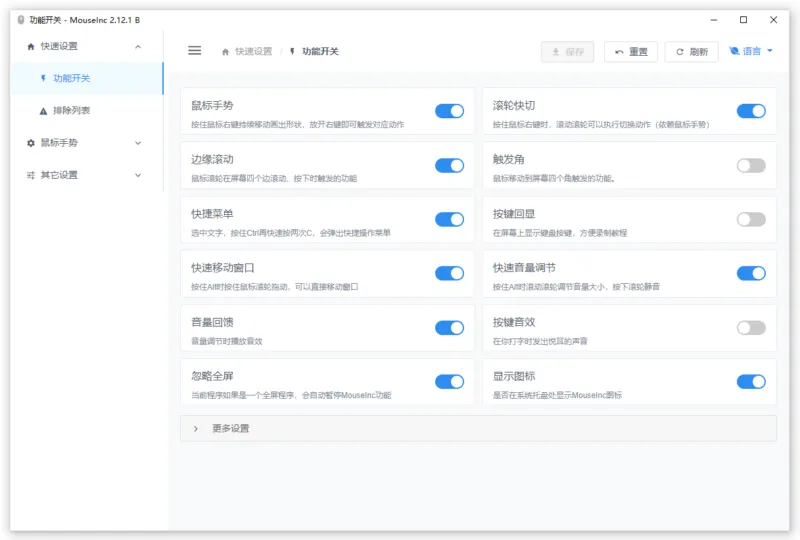This screenshot has width=800, height=540.
Task: Click pin icon in breadcrumb 功能开关
Action: tap(292, 52)
